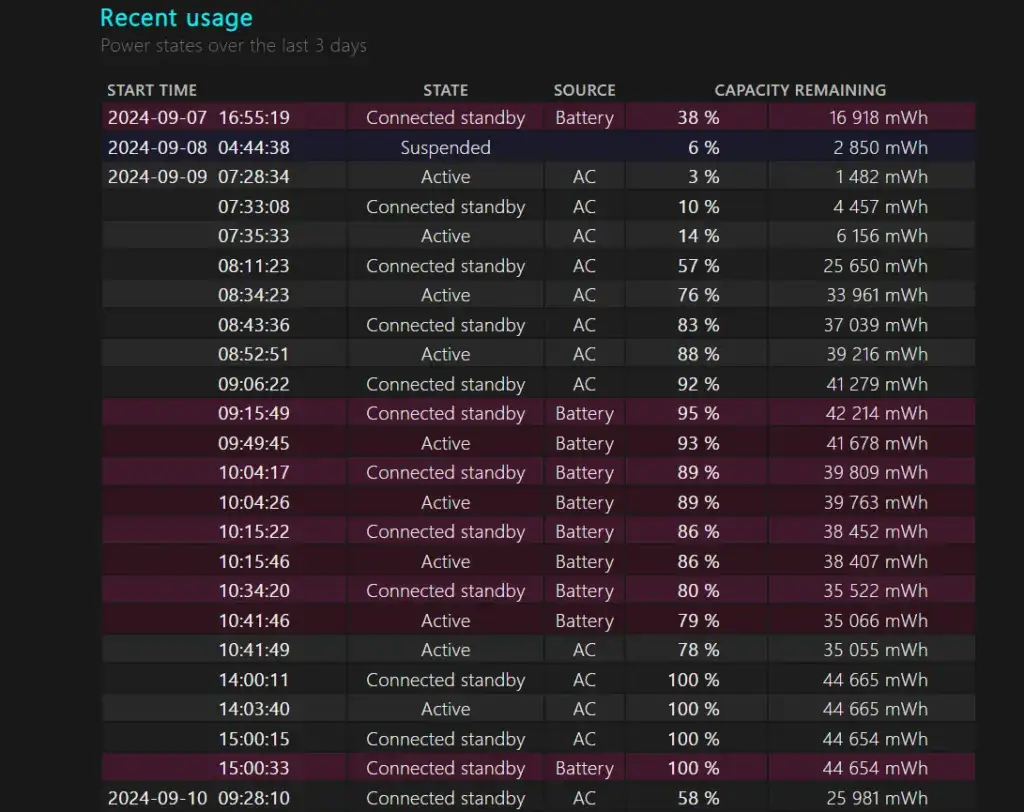
Task: Click the 42 214 mWh value
Action: (876, 414)
